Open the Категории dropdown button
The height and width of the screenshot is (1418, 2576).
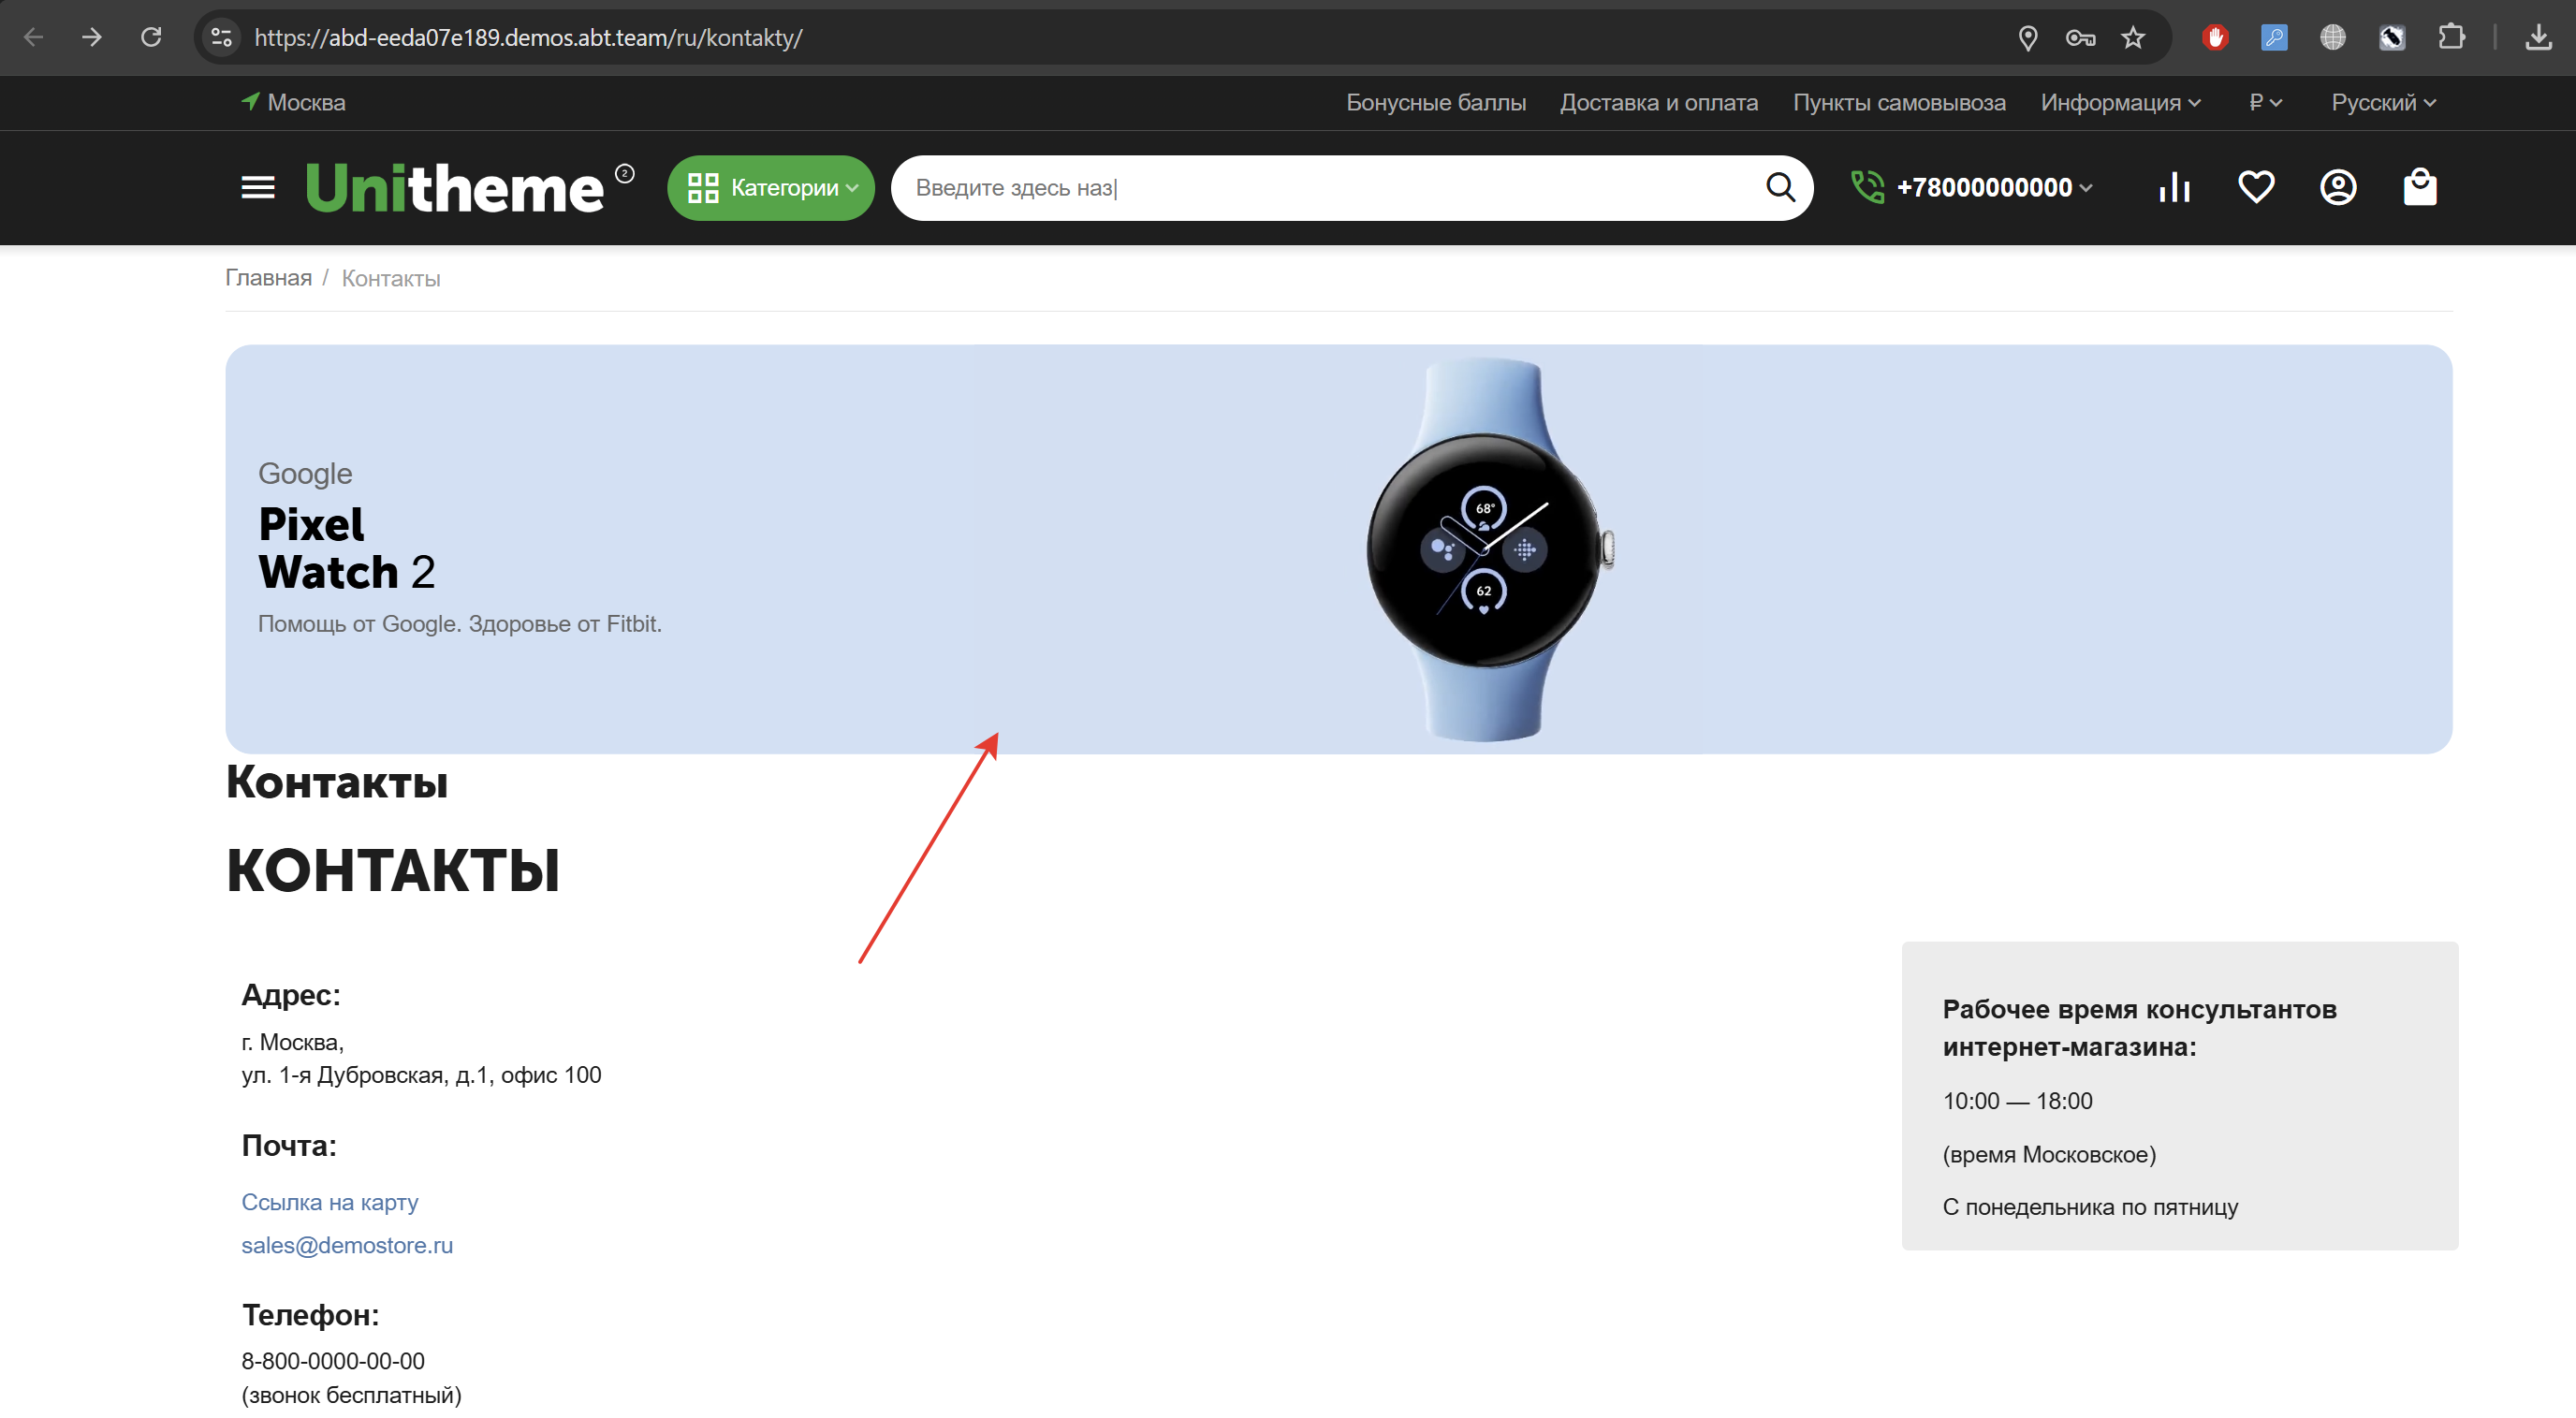pyautogui.click(x=771, y=187)
